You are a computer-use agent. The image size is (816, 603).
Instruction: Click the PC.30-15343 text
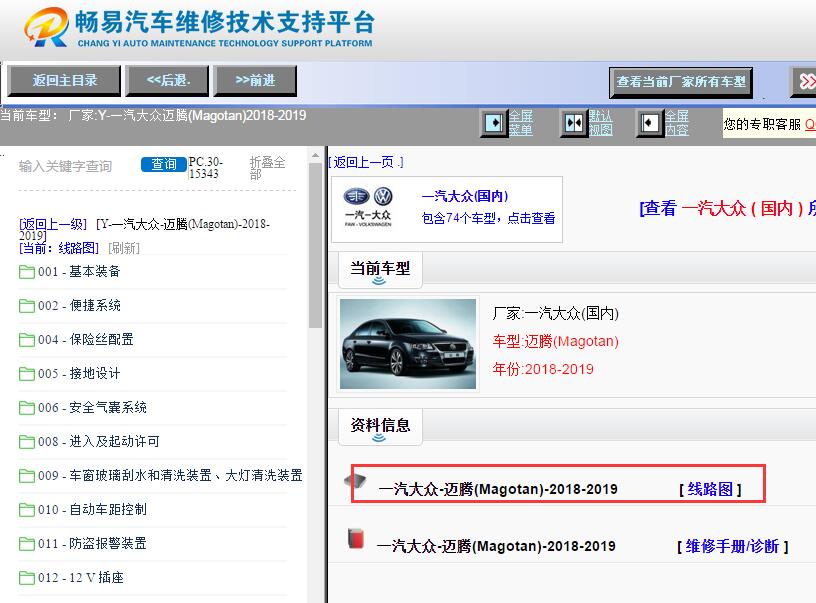pos(206,168)
